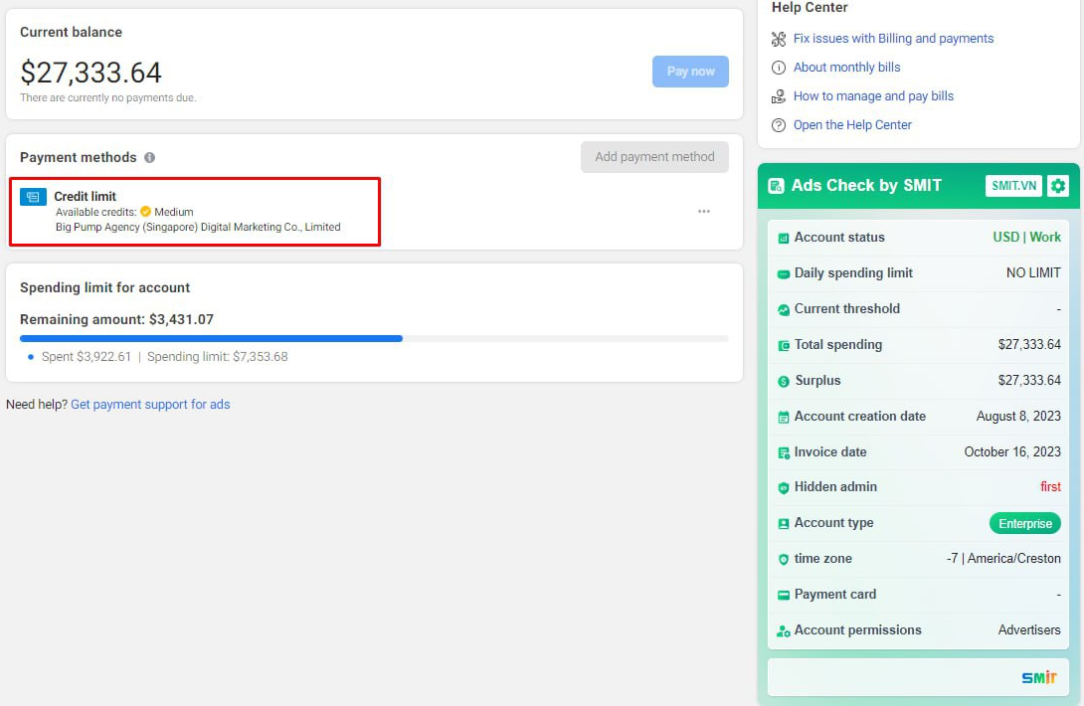1084x706 pixels.
Task: Click Add payment method button
Action: coord(654,157)
